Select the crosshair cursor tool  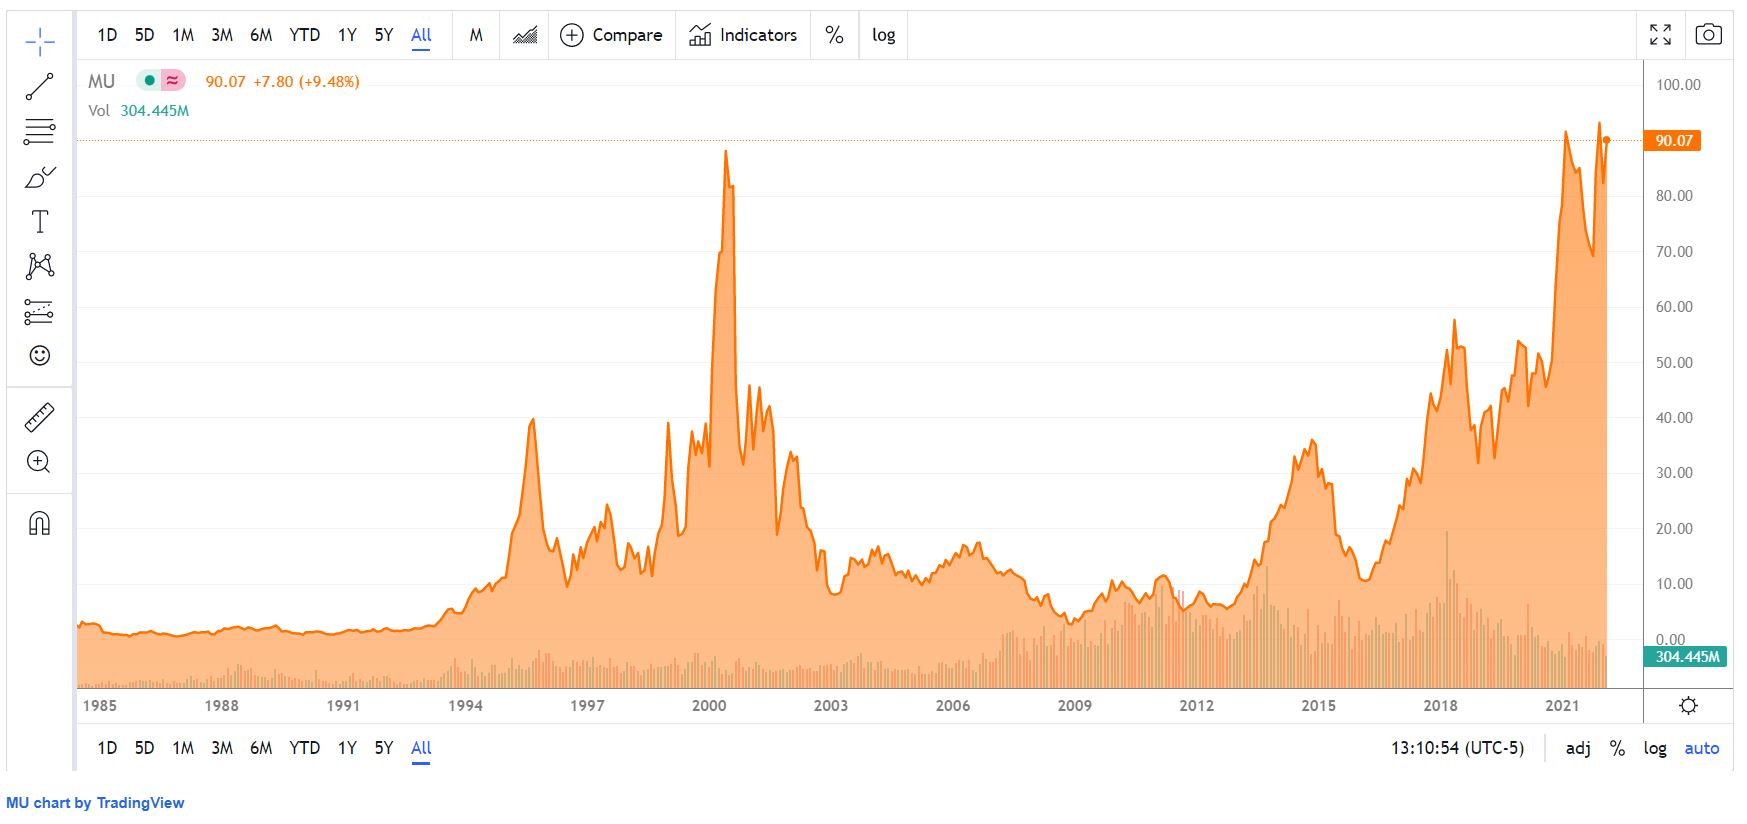tap(39, 42)
